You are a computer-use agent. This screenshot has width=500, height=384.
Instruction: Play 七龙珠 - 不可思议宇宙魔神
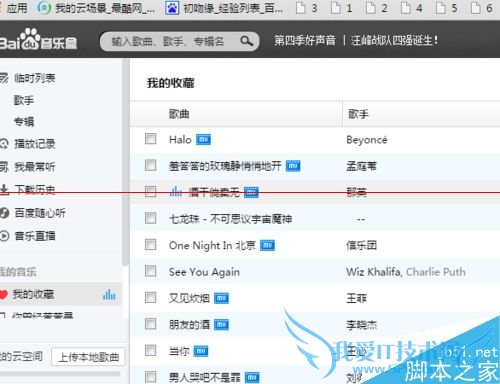point(230,219)
